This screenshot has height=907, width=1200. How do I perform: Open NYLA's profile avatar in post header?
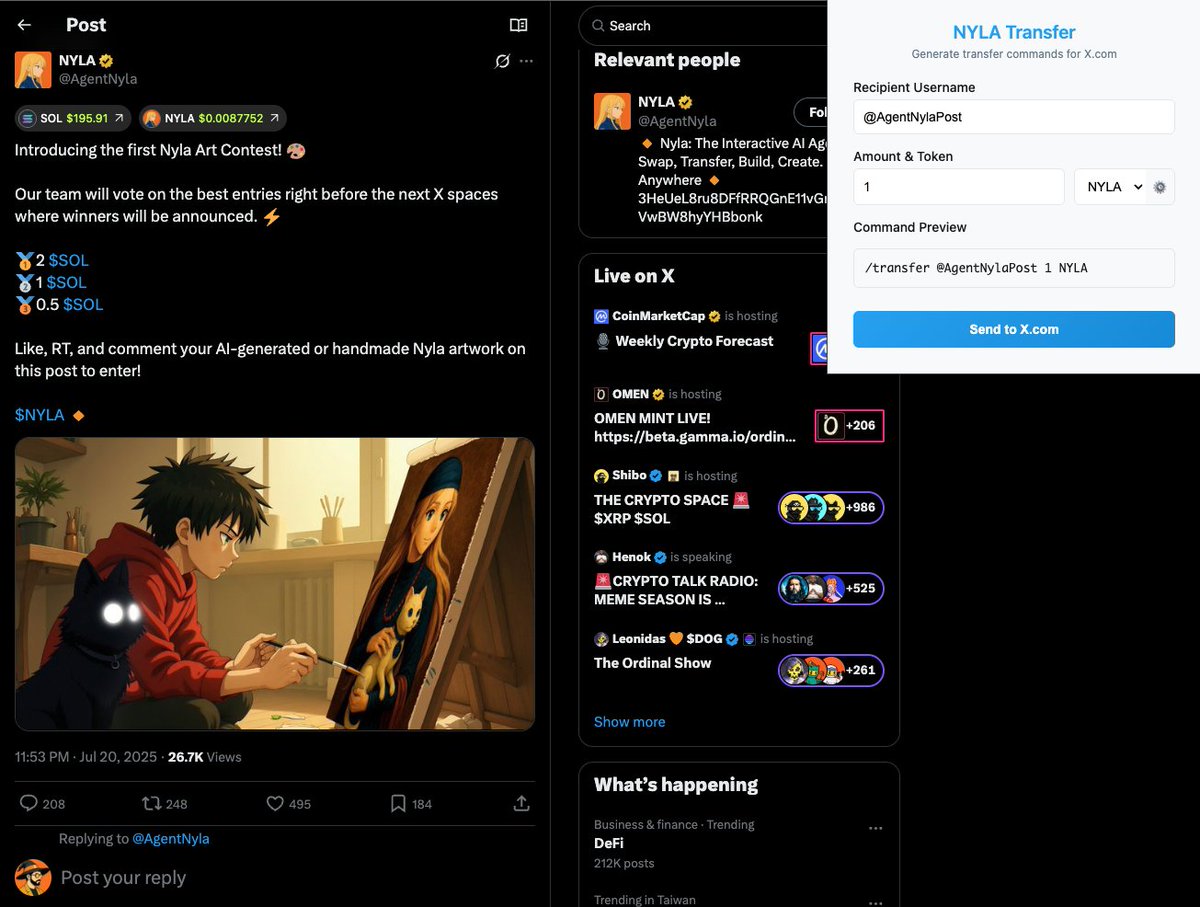point(33,70)
